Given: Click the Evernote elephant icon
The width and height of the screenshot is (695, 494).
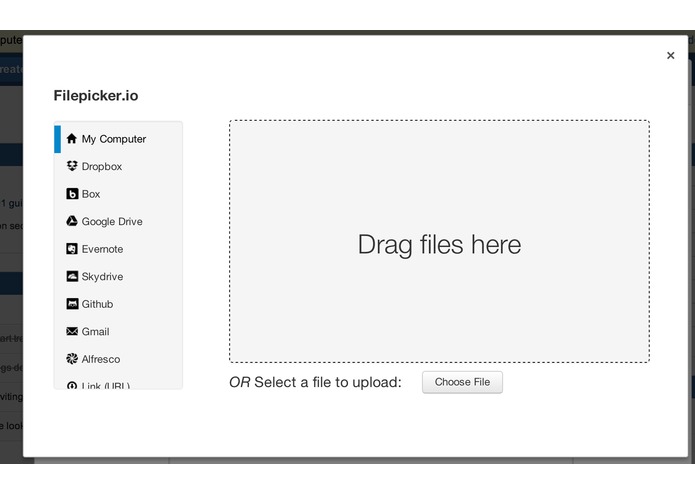Looking at the screenshot, I should click(72, 249).
